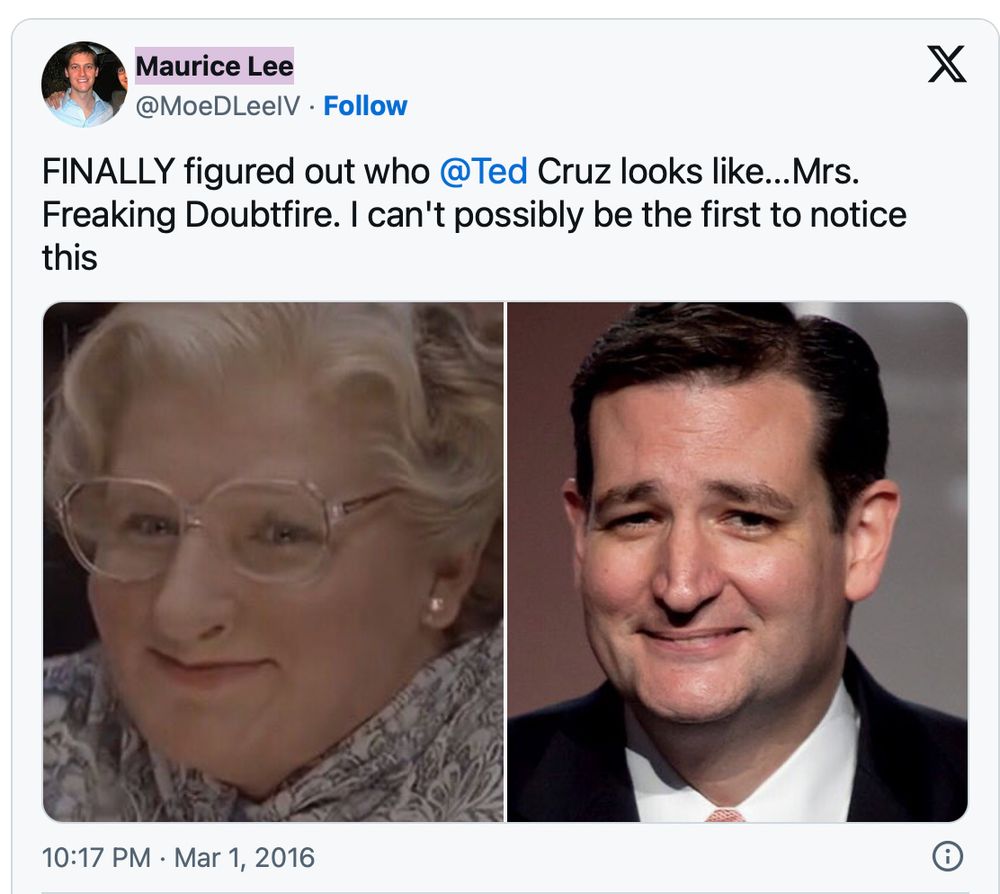This screenshot has height=894, width=1000.
Task: Follow @MoeDLeeIV via the Follow link
Action: click(365, 105)
